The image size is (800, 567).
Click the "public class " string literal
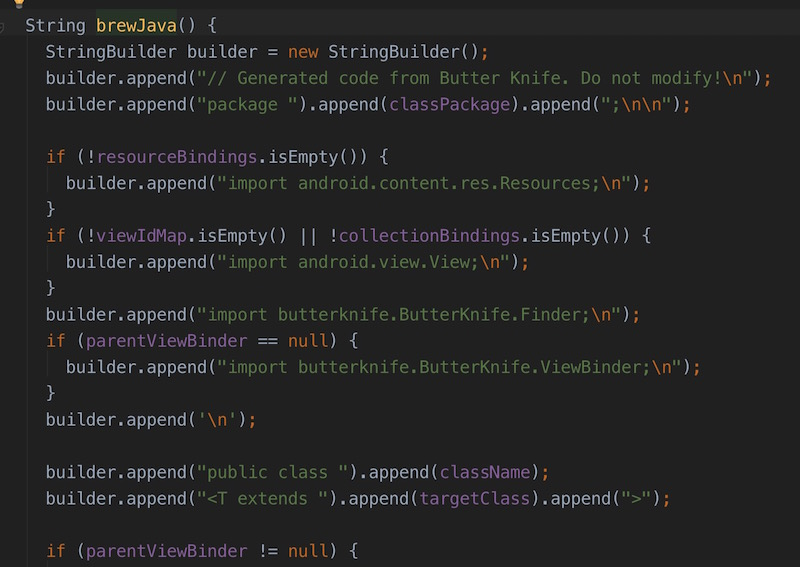pyautogui.click(x=272, y=473)
